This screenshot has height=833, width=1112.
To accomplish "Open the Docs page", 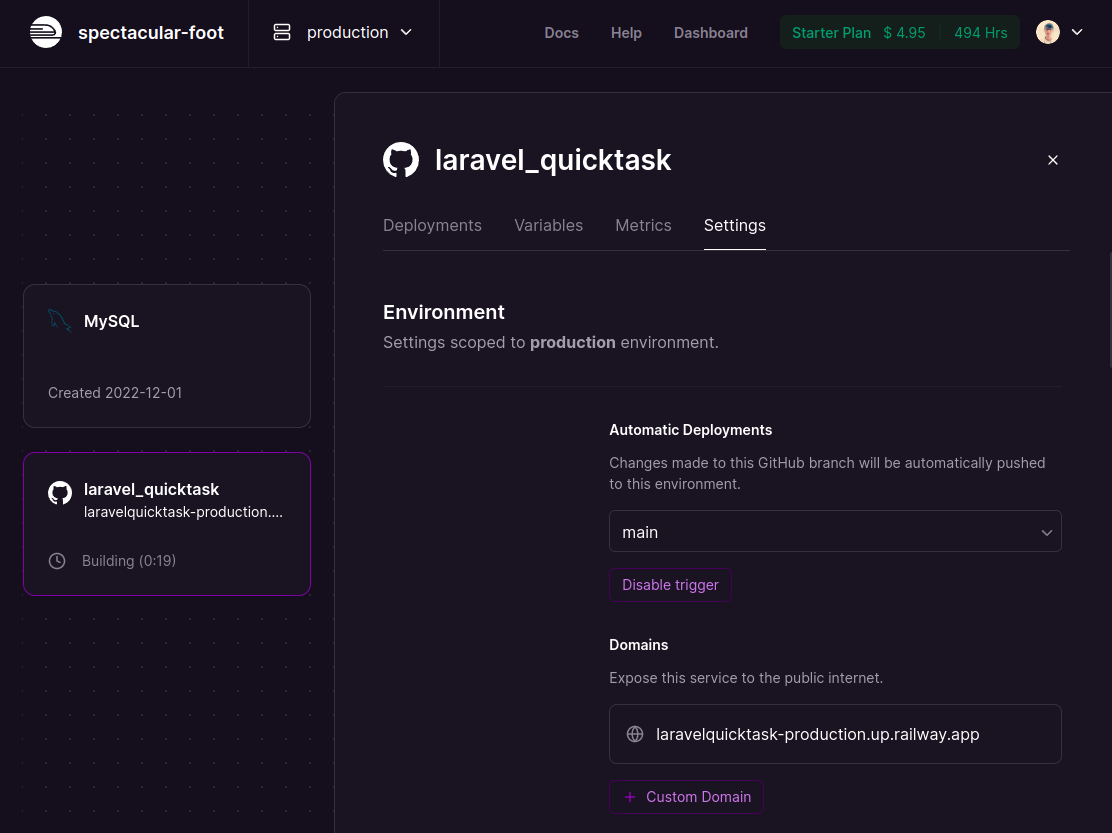I will (561, 32).
